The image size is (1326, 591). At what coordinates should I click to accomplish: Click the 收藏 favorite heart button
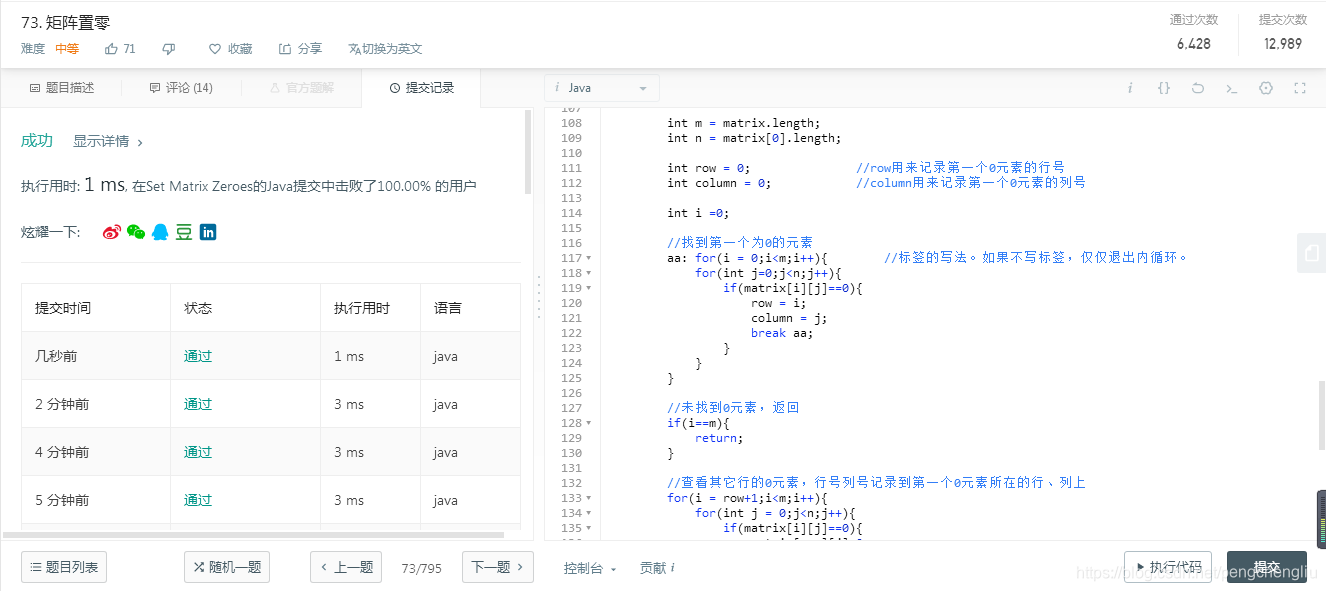(x=230, y=48)
